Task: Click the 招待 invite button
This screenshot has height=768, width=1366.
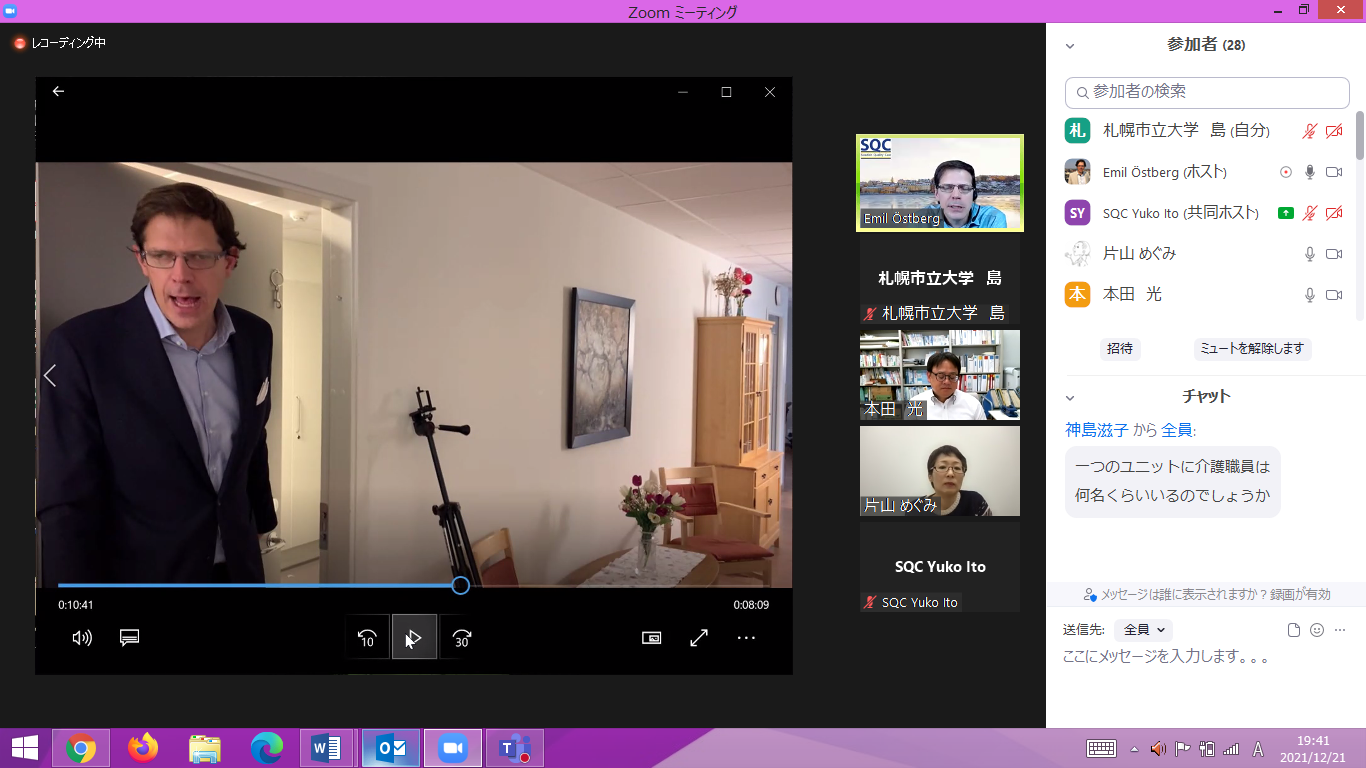Action: coord(1120,349)
